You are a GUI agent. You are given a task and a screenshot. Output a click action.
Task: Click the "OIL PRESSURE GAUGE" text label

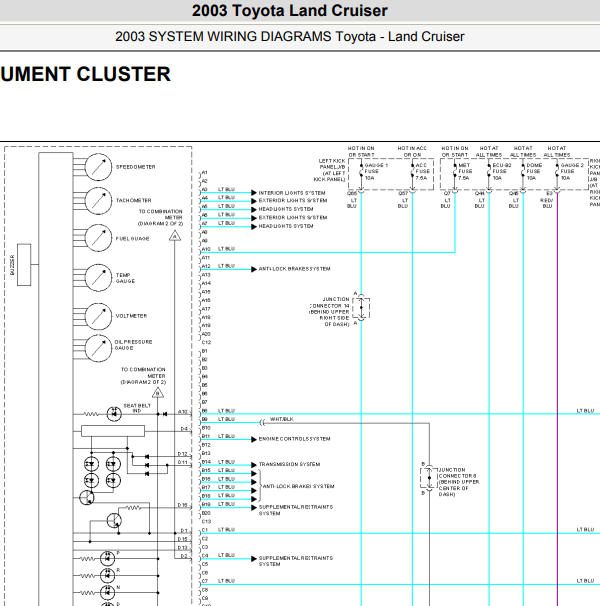133,345
